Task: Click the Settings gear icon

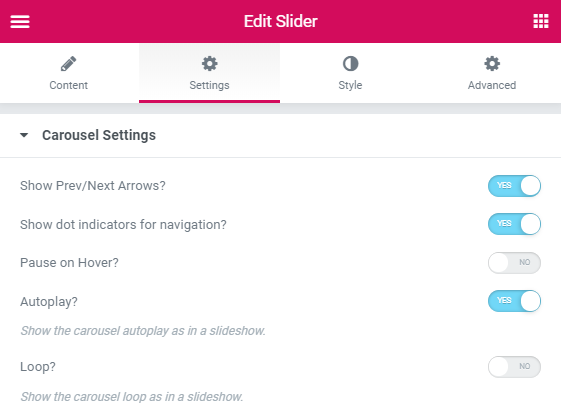Action: [209, 64]
